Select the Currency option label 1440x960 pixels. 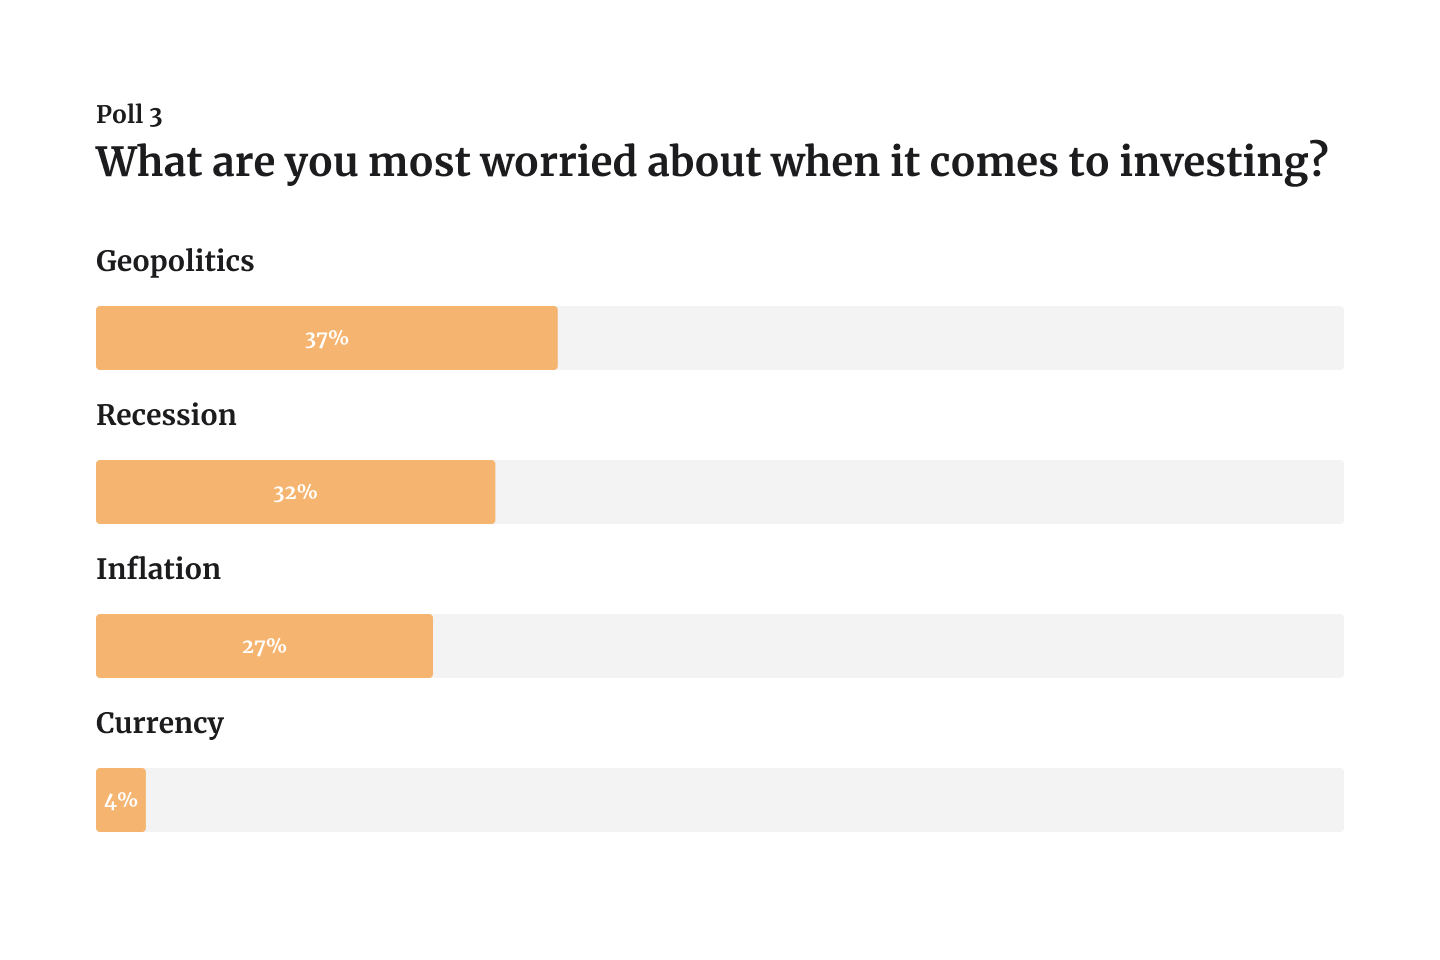tap(160, 723)
